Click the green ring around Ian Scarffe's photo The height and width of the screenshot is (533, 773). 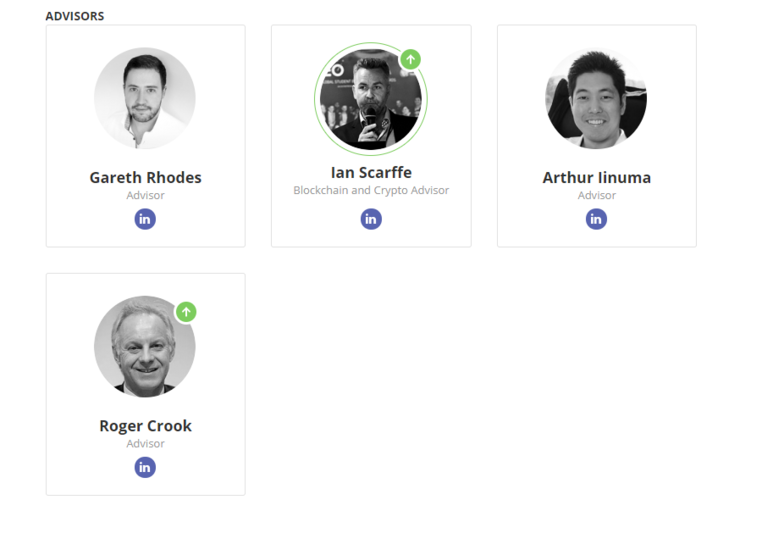(x=316, y=99)
